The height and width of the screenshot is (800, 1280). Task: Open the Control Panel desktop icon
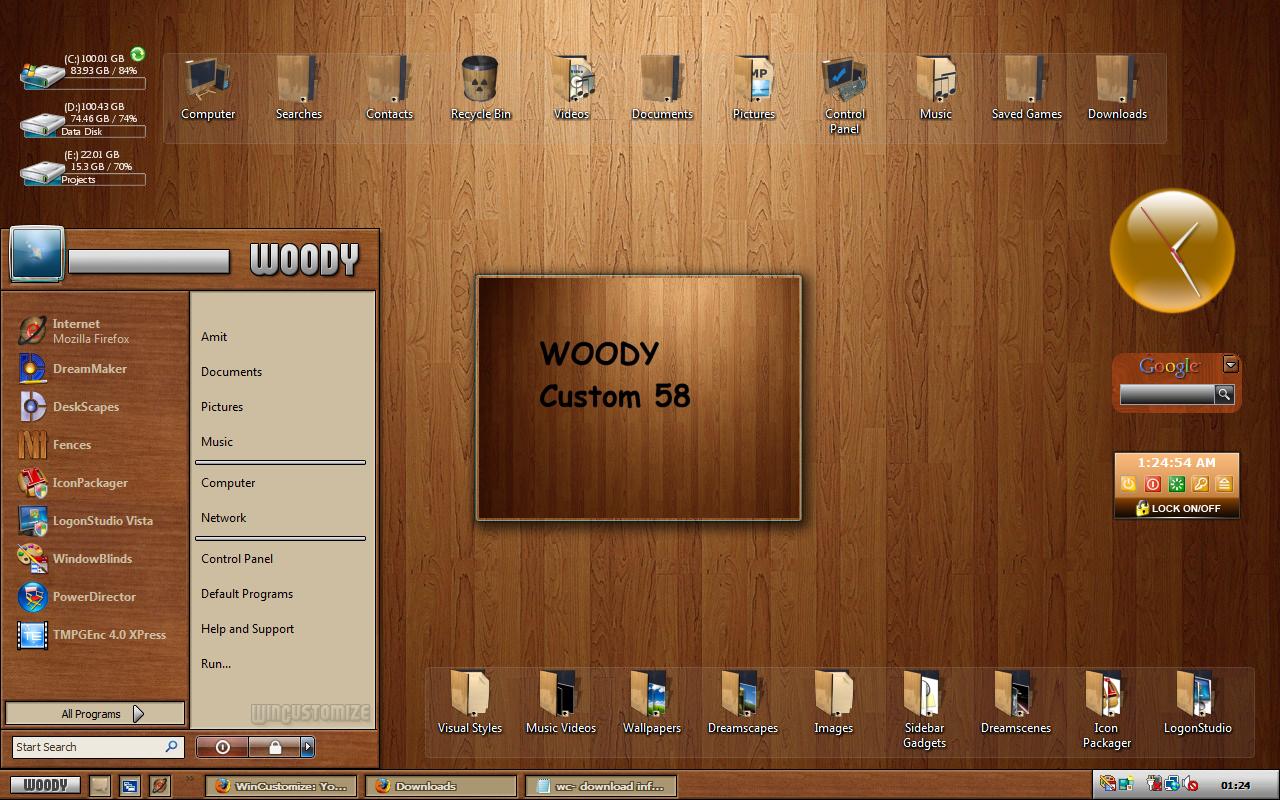point(845,96)
